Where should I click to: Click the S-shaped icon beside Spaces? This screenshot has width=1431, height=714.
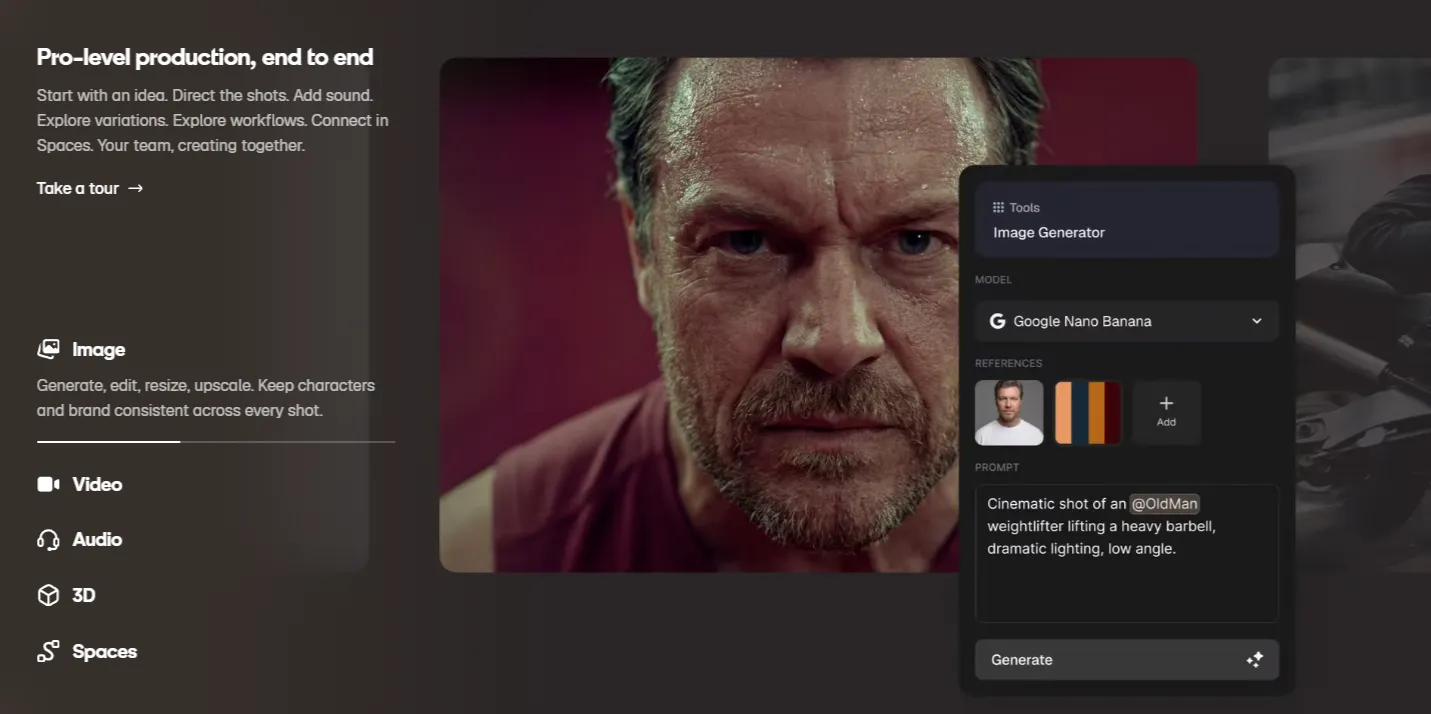click(x=48, y=651)
